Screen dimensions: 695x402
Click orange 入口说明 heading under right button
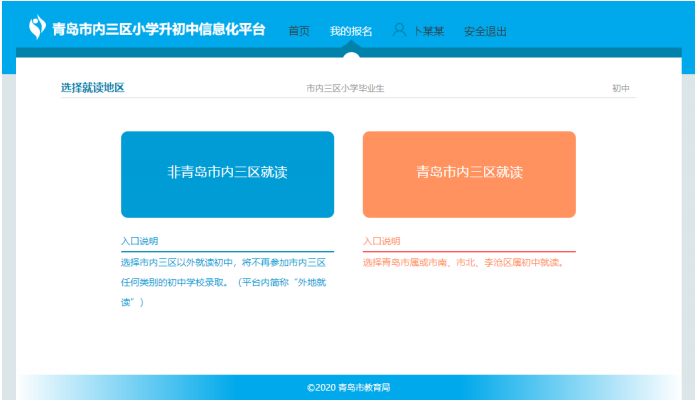click(381, 242)
